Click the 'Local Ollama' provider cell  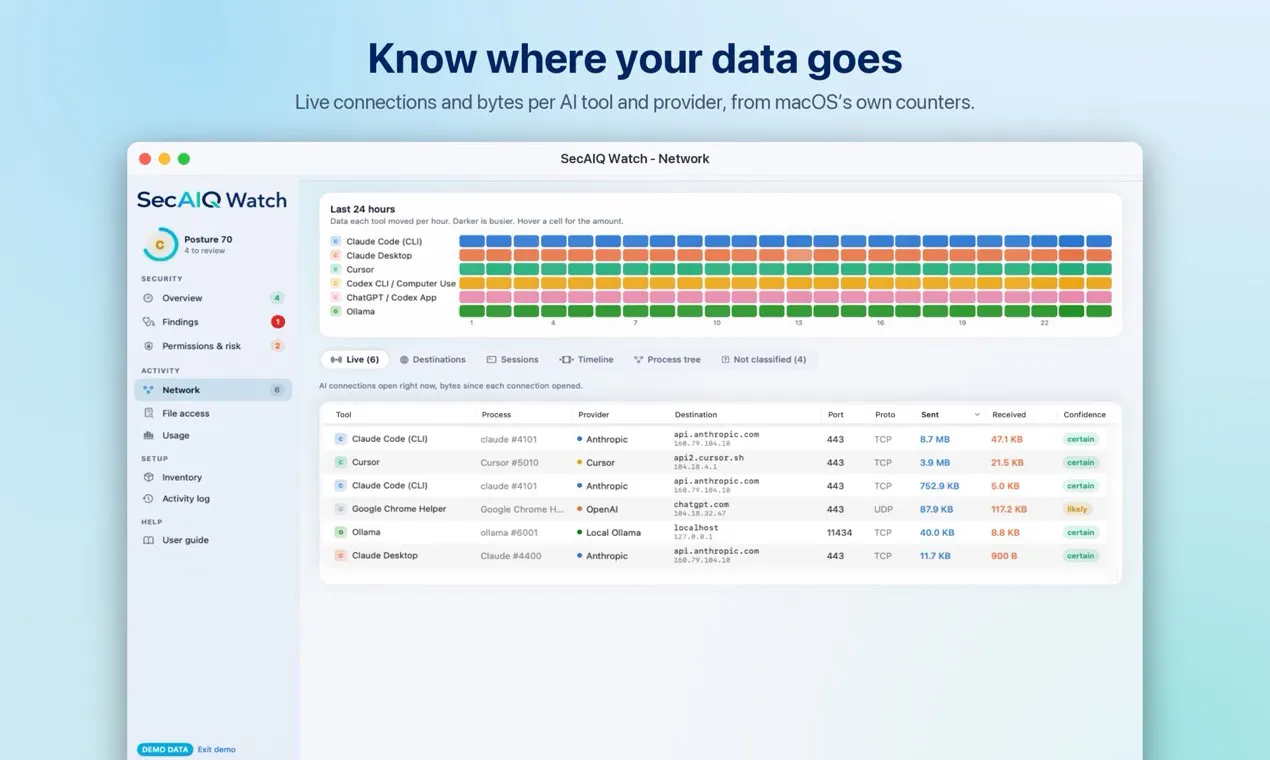pyautogui.click(x=612, y=532)
